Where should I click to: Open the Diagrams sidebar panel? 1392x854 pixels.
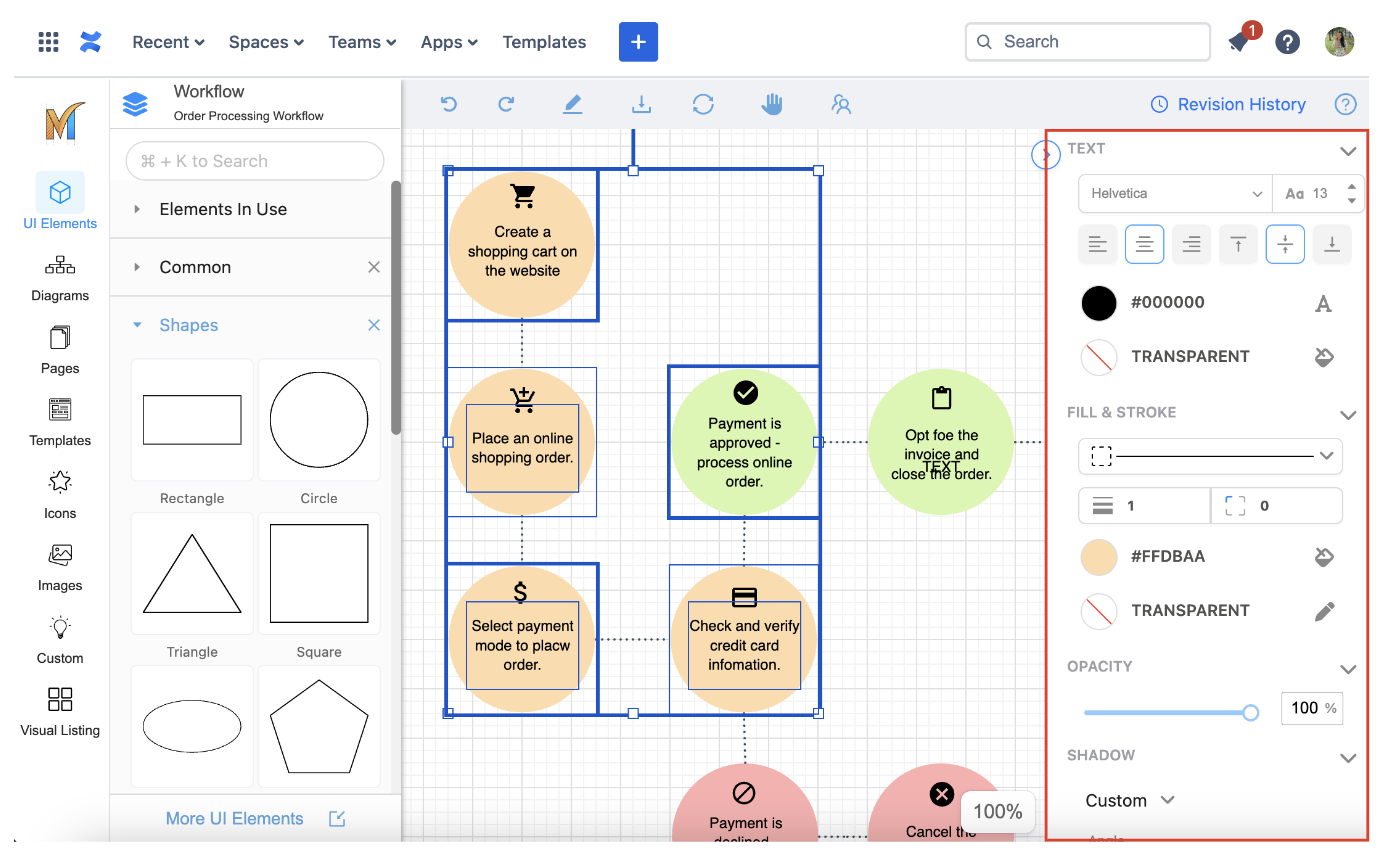[60, 277]
